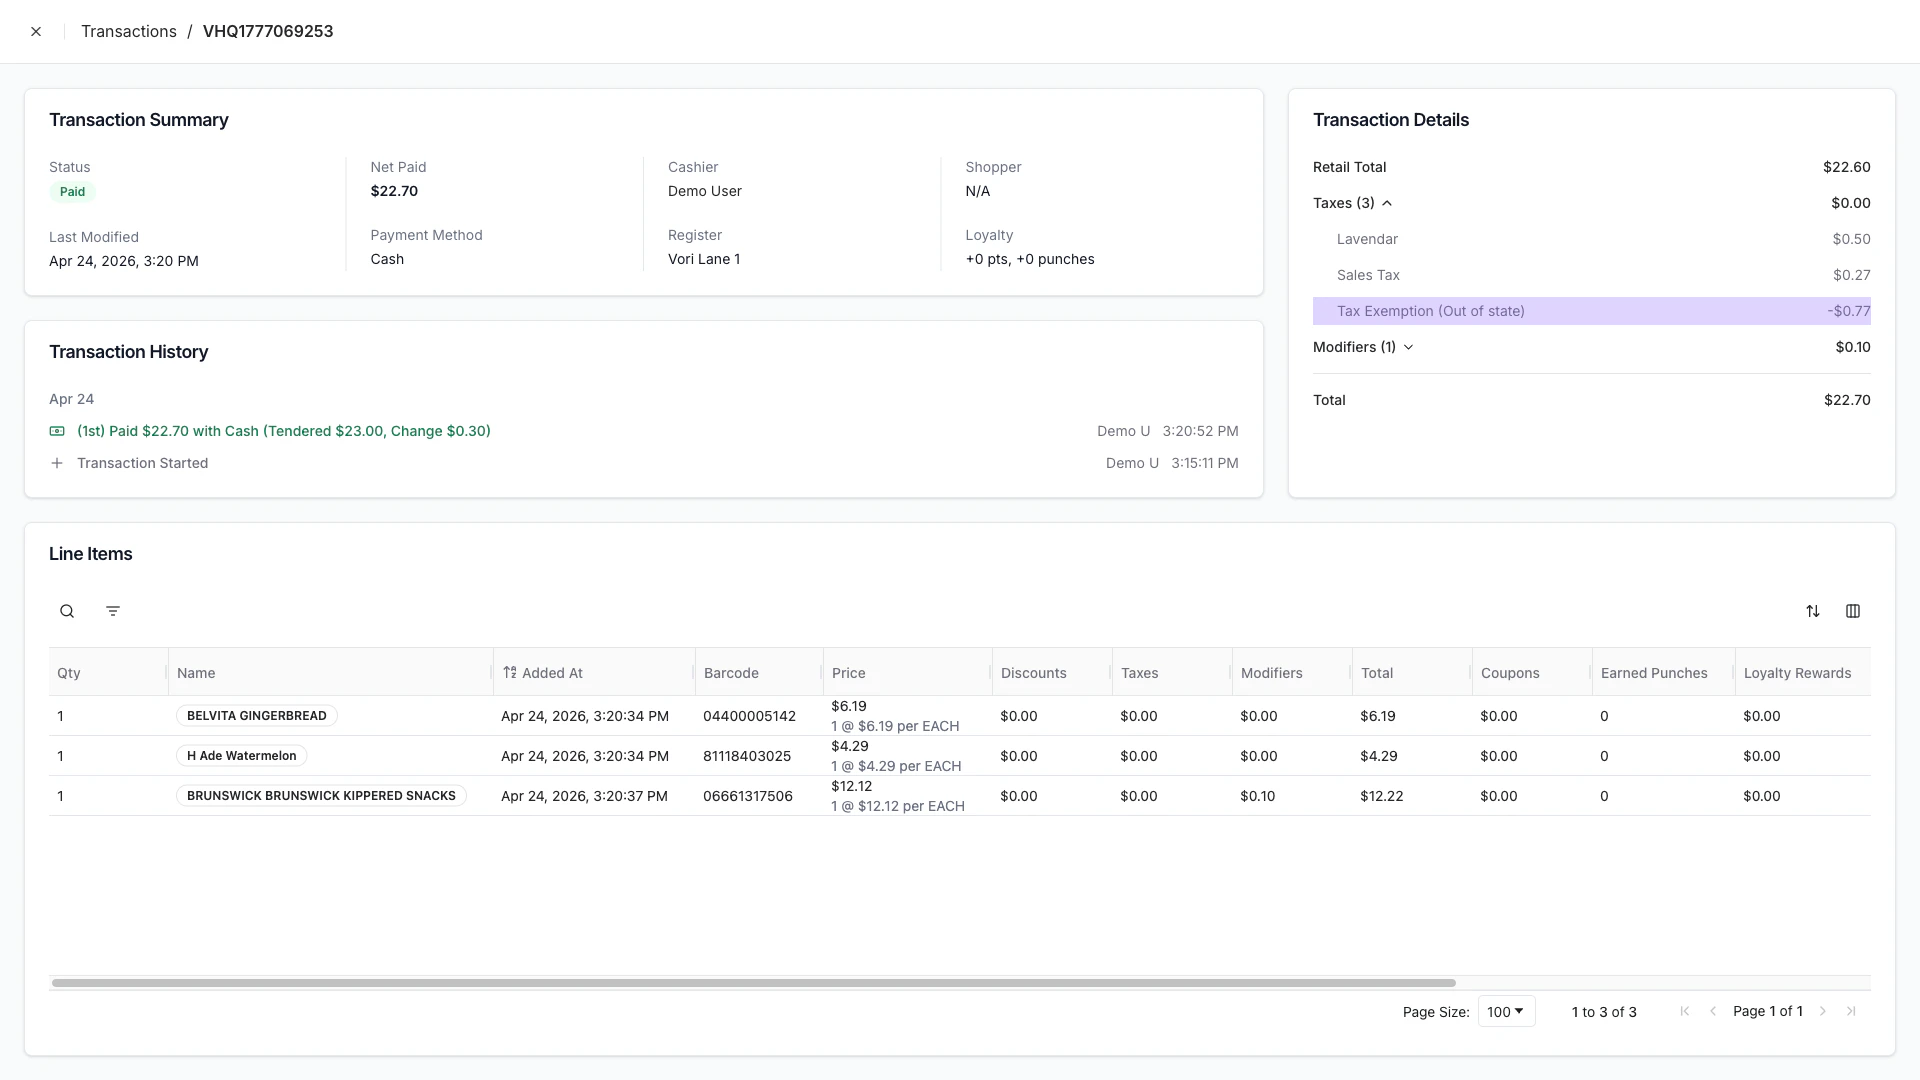
Task: Open the Transactions breadcrumb
Action: click(129, 31)
